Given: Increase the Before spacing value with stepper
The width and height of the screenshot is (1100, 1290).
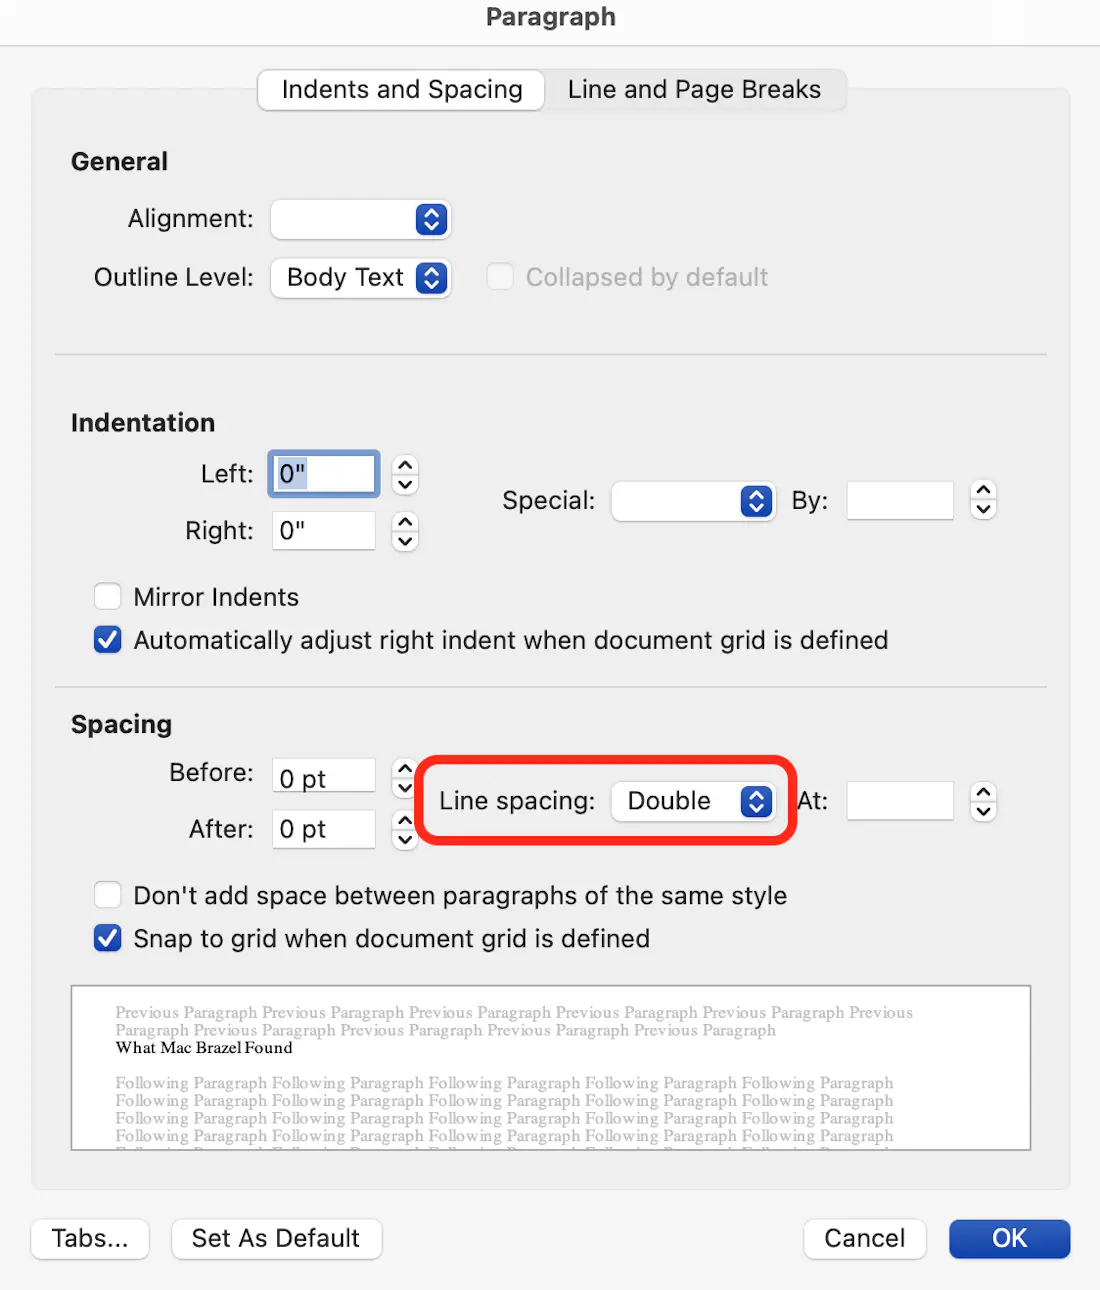Looking at the screenshot, I should click(405, 767).
